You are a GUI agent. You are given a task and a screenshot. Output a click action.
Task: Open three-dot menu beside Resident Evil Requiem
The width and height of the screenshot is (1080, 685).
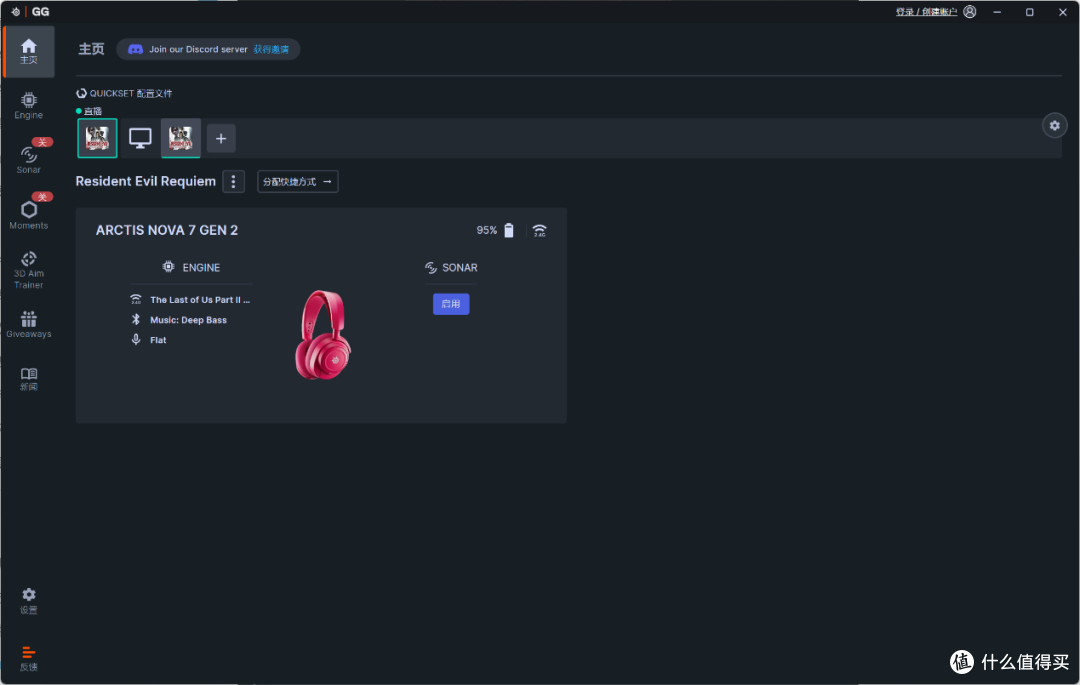(233, 182)
